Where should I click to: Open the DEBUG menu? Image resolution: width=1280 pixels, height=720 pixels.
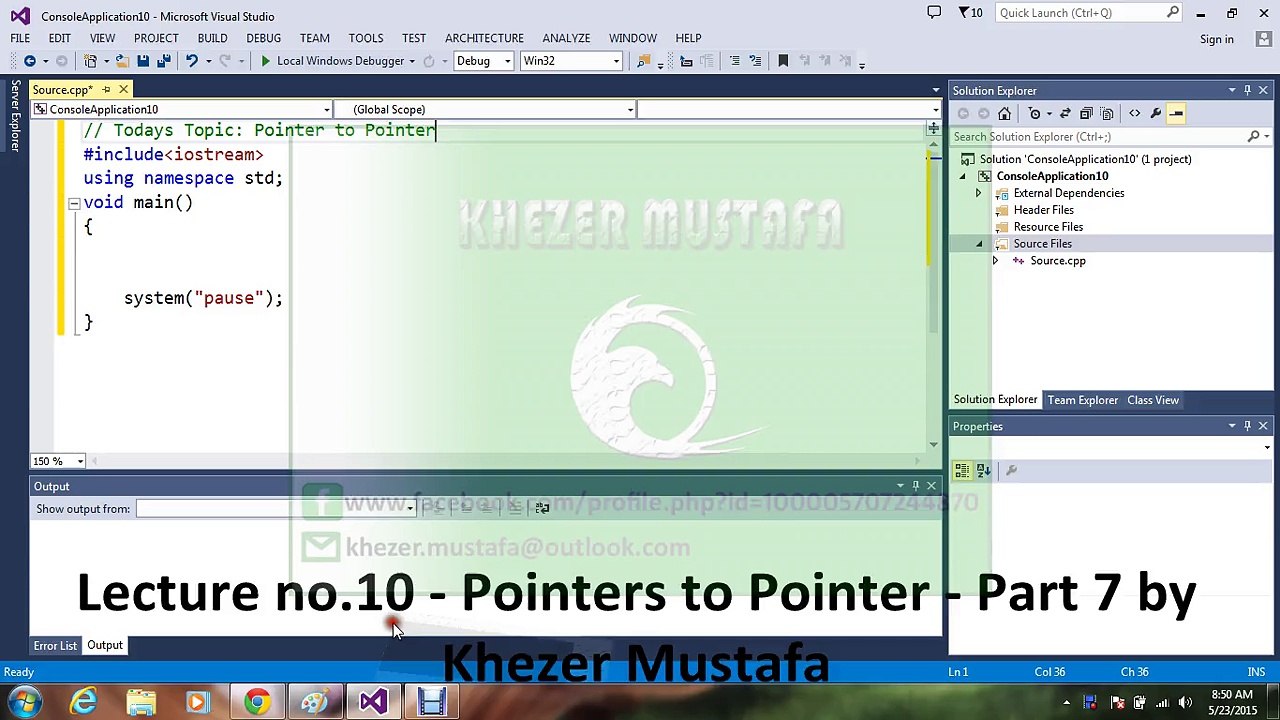pyautogui.click(x=263, y=38)
